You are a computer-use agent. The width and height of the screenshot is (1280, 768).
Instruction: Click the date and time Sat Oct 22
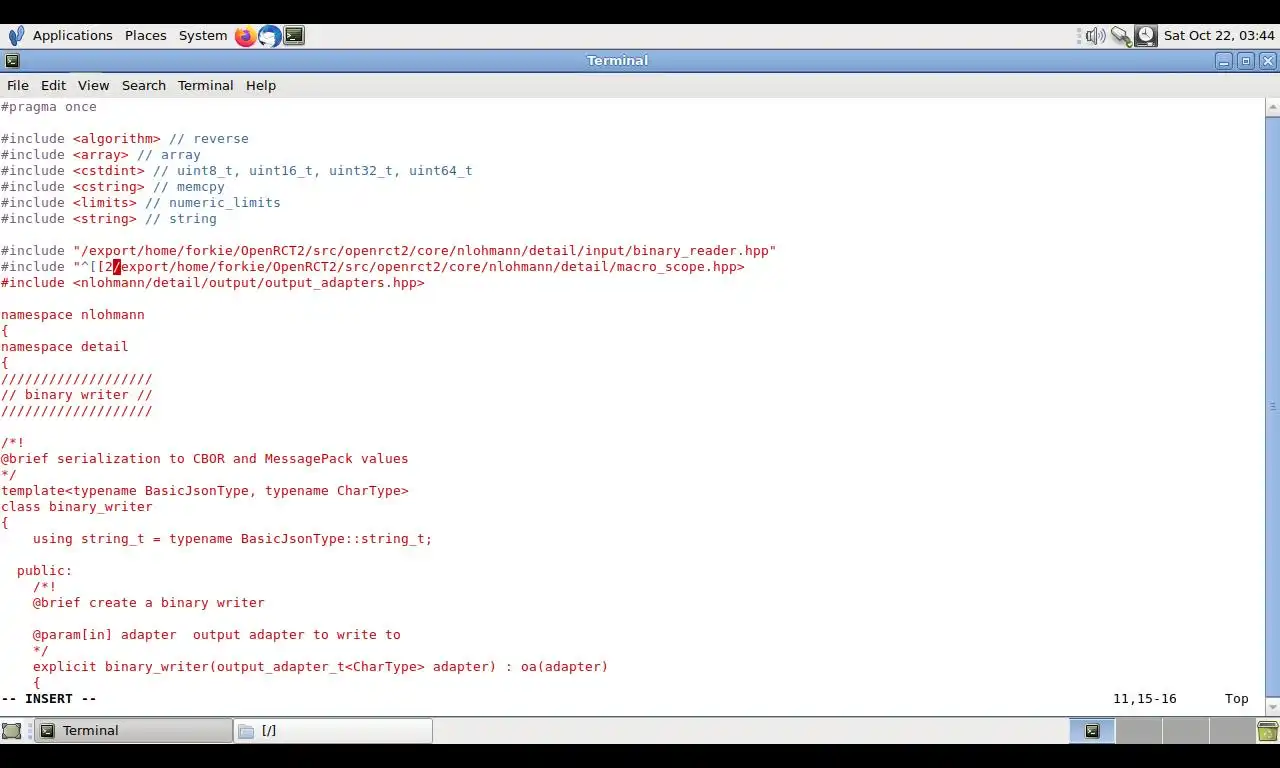(x=1219, y=36)
